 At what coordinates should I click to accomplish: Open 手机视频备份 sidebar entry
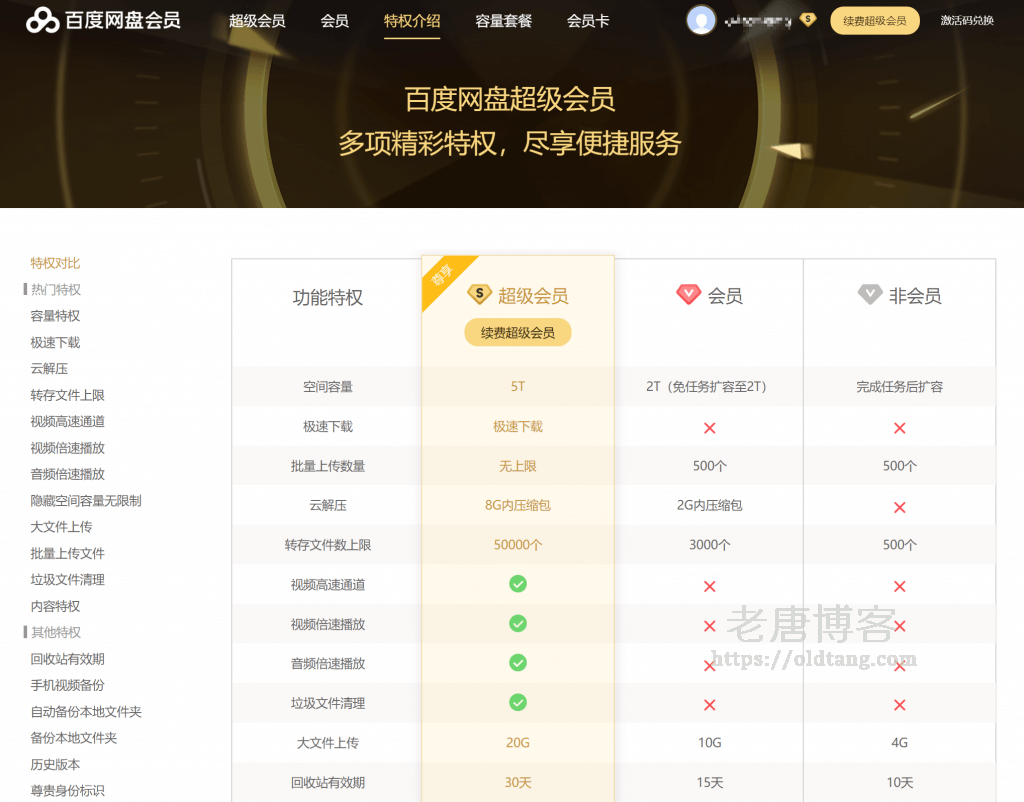point(67,685)
